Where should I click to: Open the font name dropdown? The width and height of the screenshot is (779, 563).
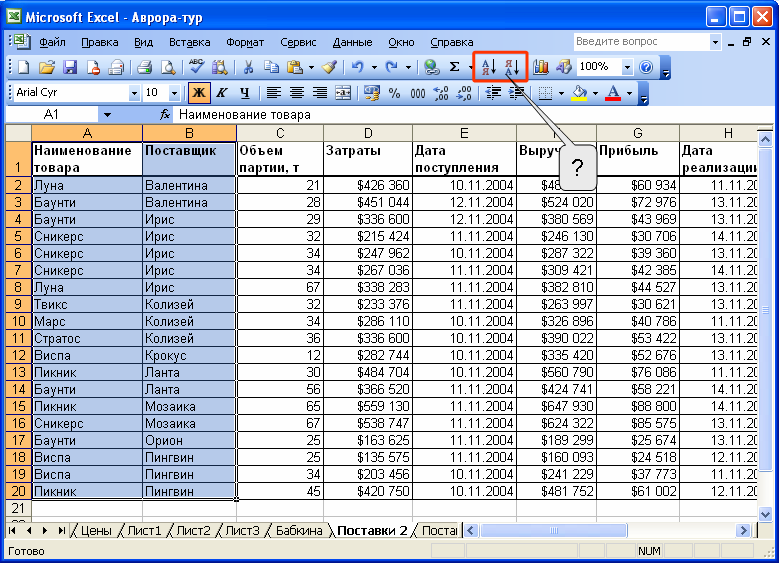pyautogui.click(x=134, y=93)
